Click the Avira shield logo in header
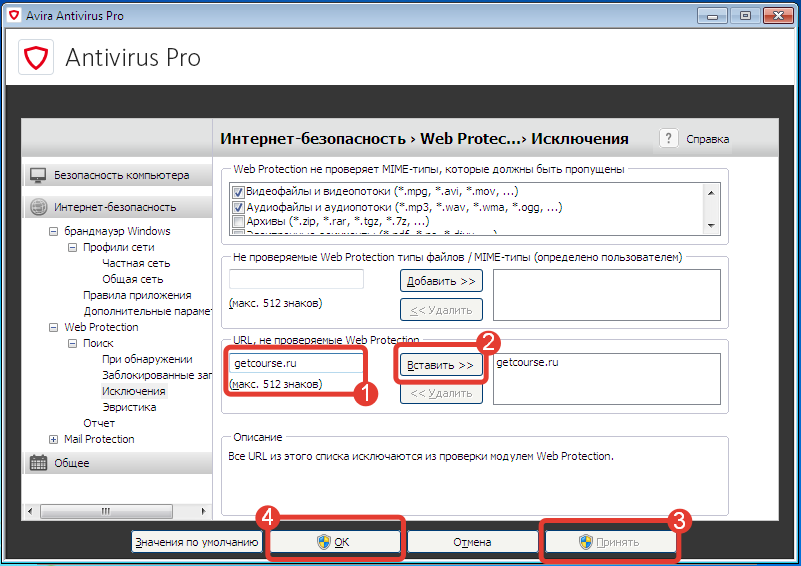This screenshot has height=566, width=801. point(36,57)
